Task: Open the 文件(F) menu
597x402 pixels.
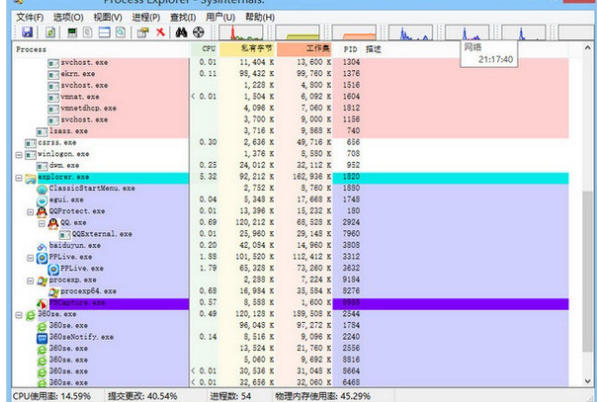Action: 30,17
